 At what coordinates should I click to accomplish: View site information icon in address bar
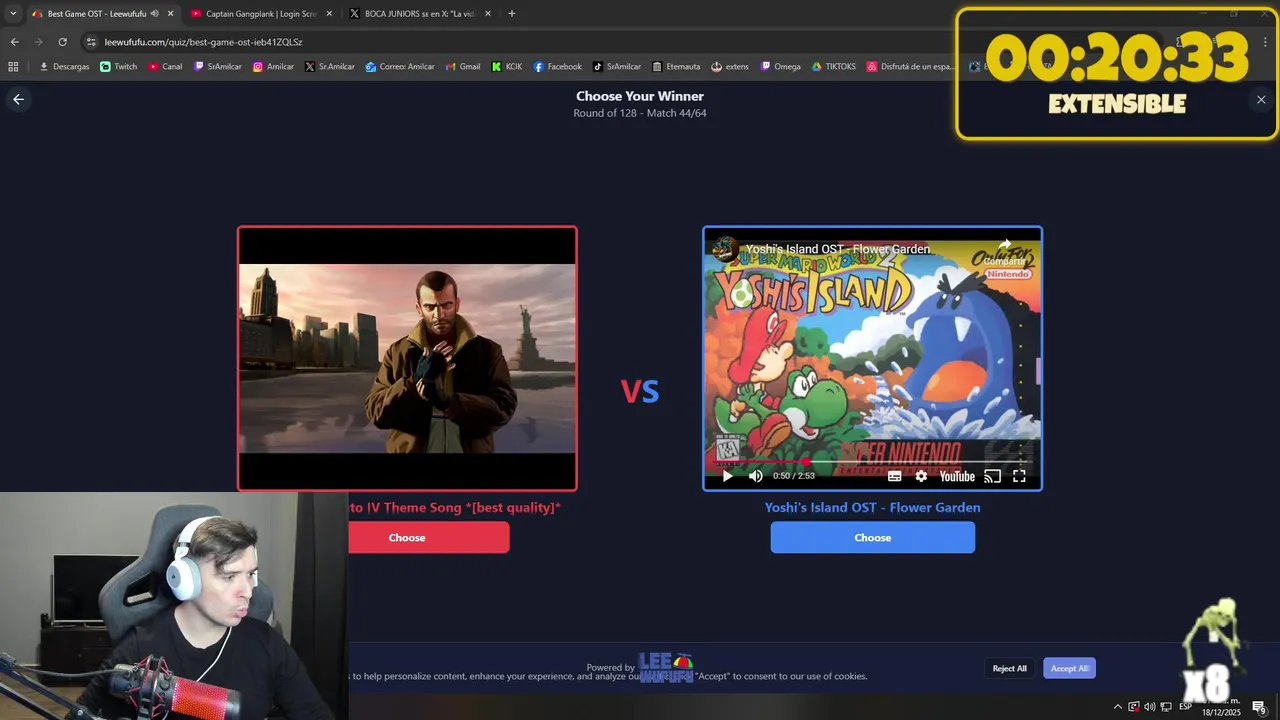(91, 42)
